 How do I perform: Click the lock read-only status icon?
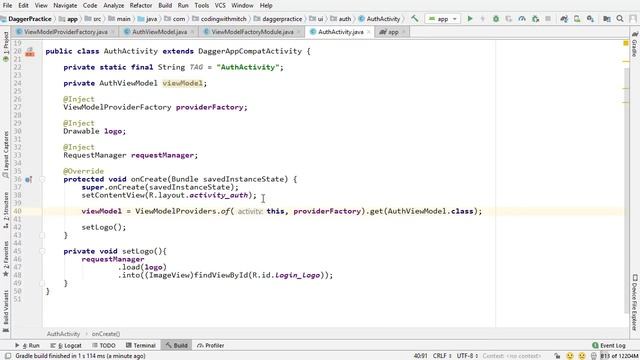[557, 356]
